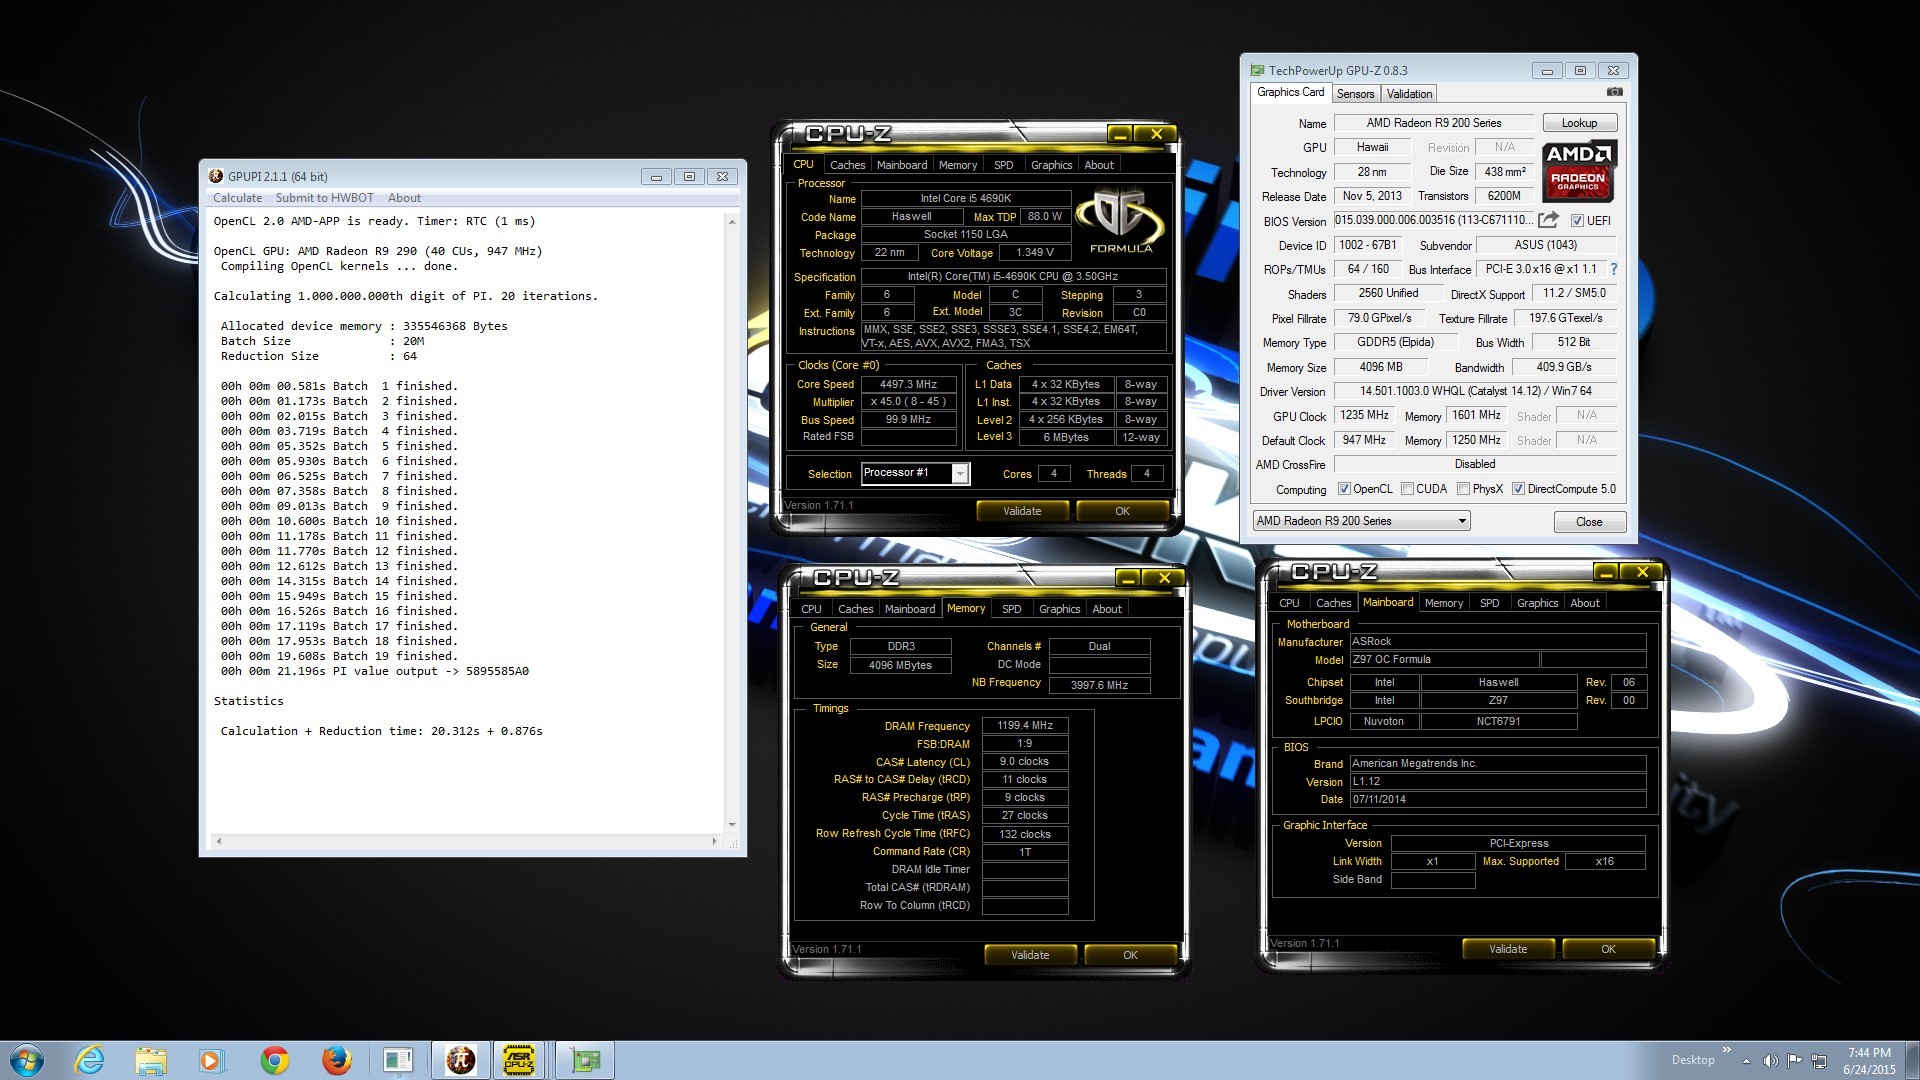The image size is (1920, 1080).
Task: Click the volume speaker tray icon
Action: pyautogui.click(x=1770, y=1060)
